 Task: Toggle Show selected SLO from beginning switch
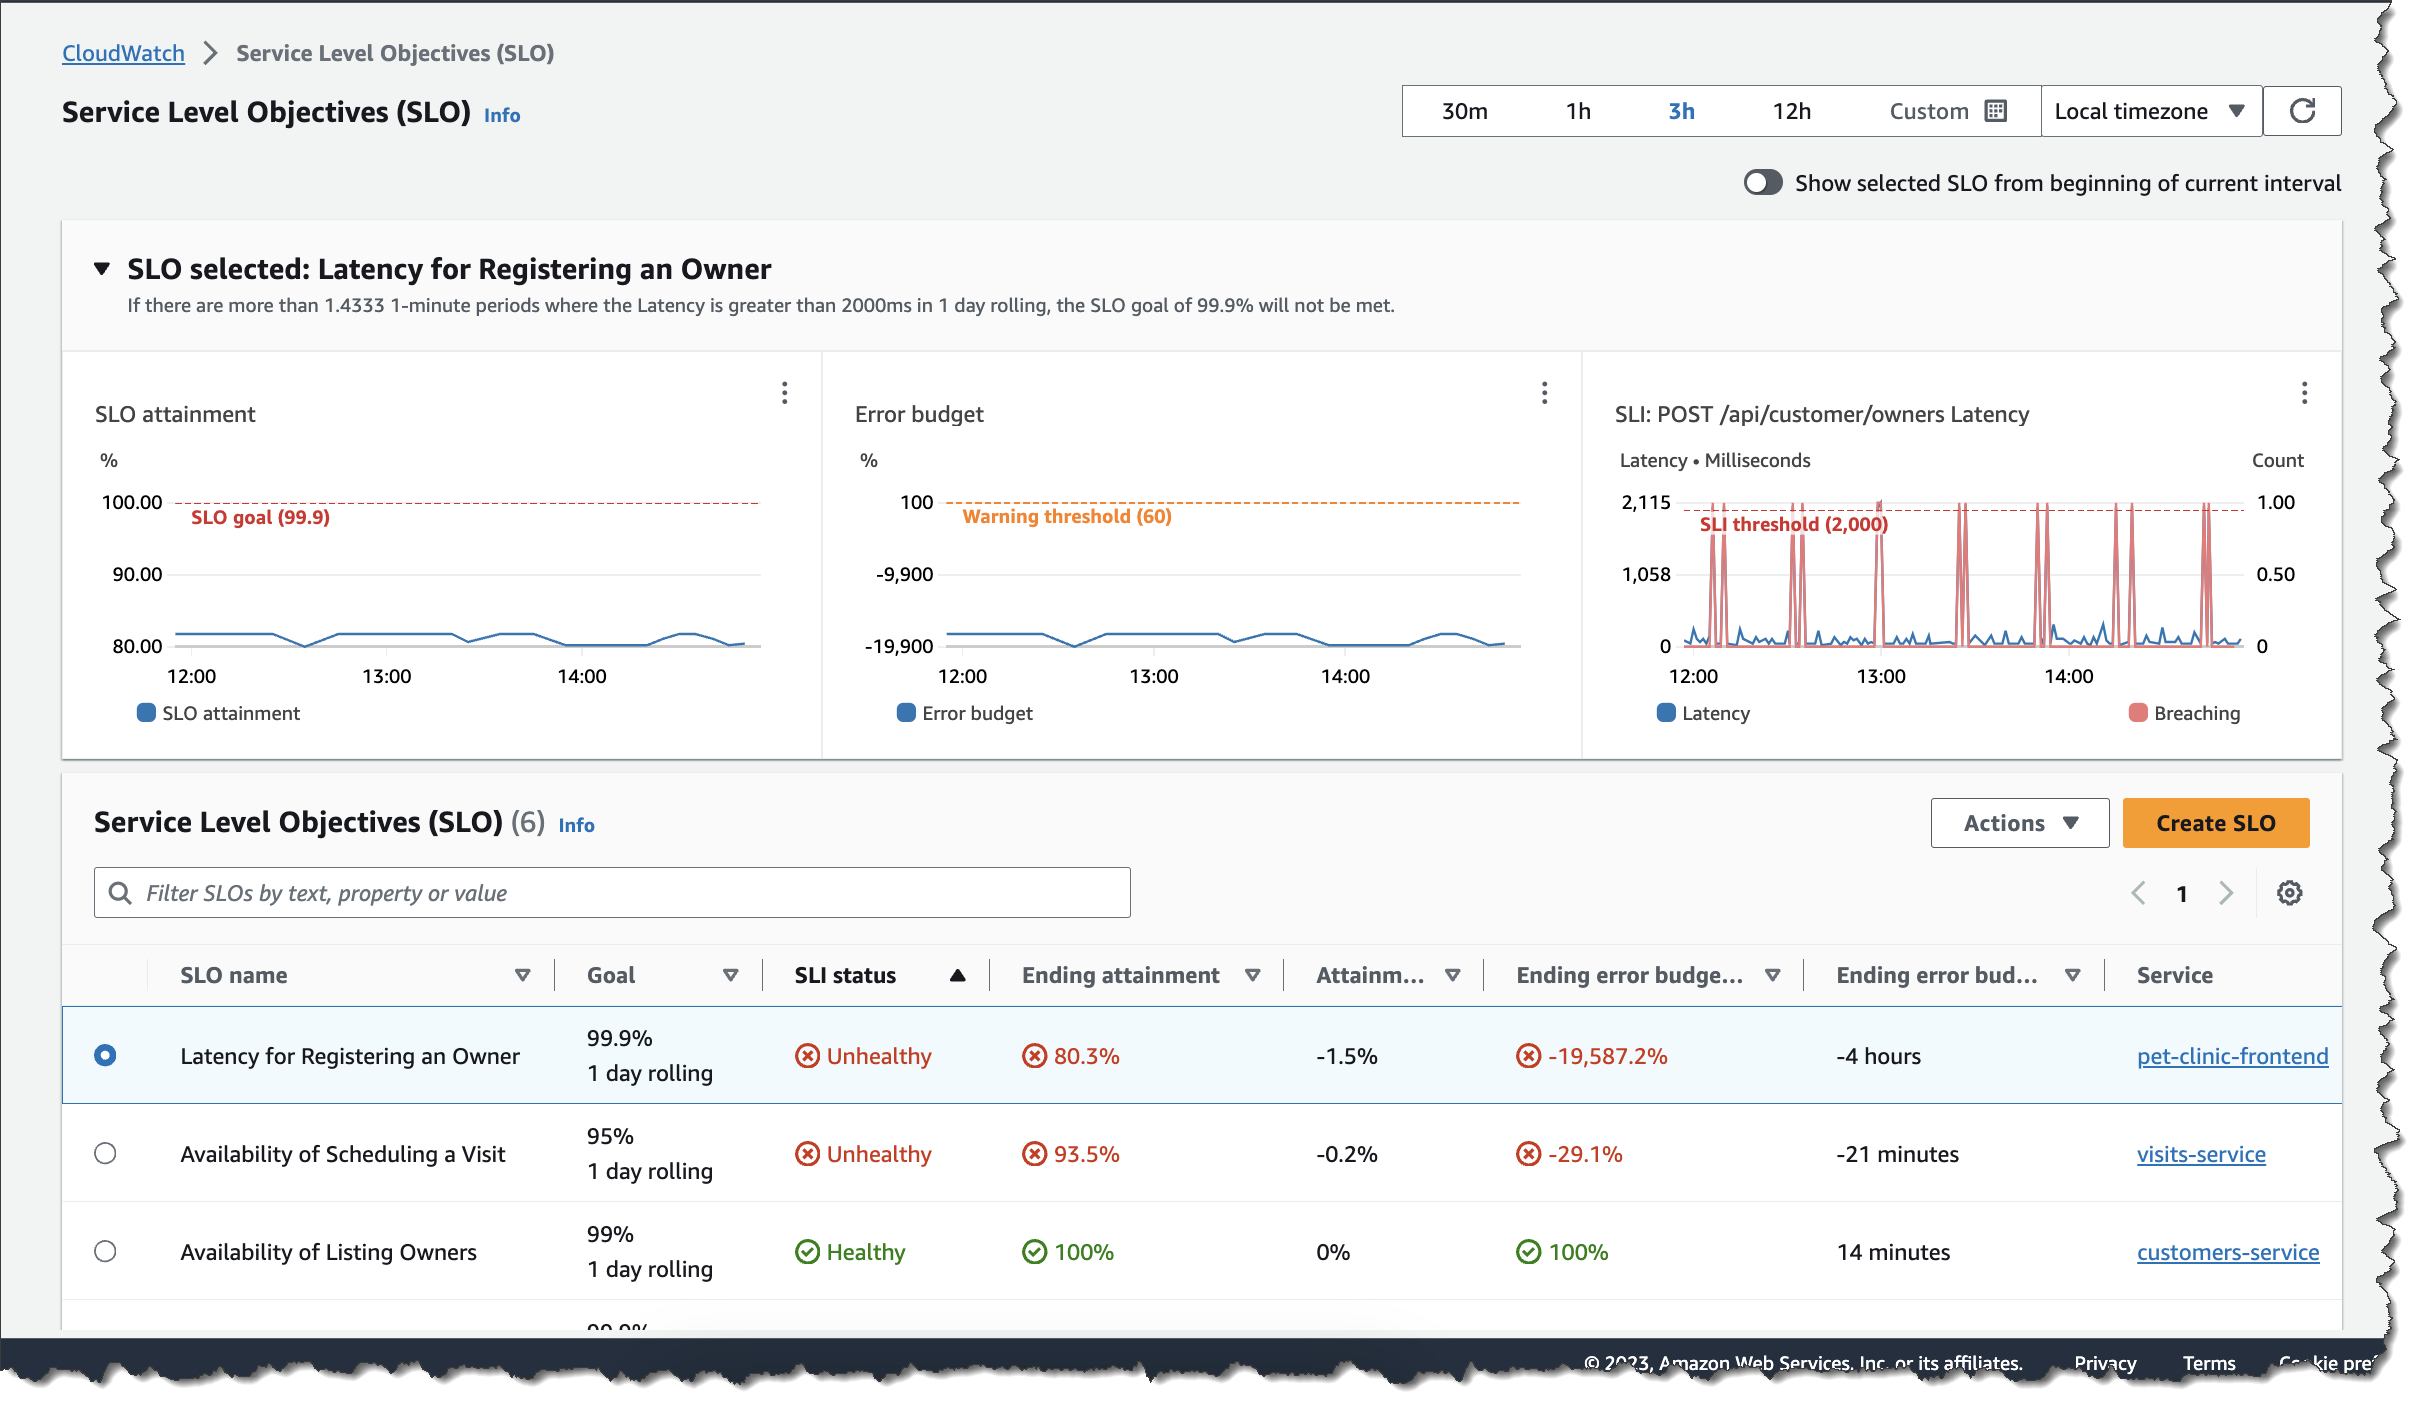point(1762,183)
